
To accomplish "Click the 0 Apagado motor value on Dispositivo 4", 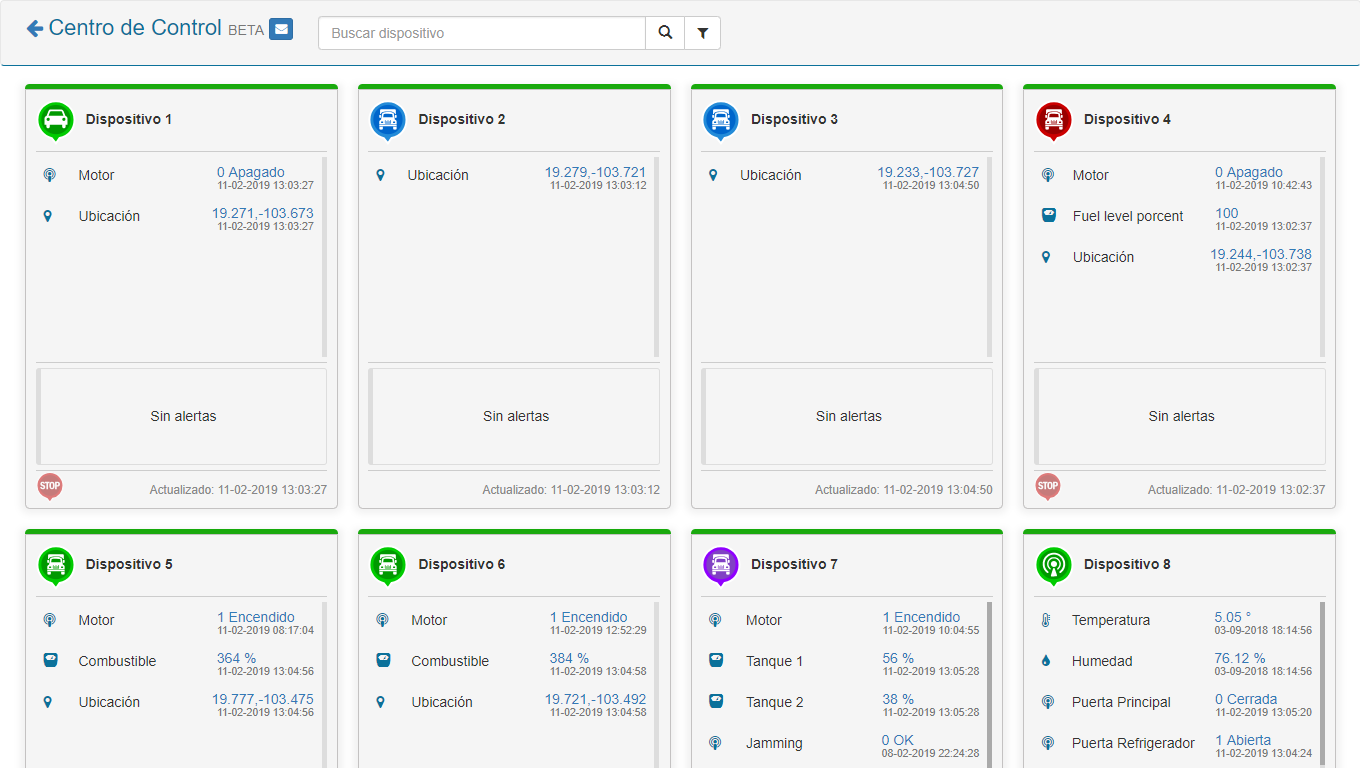I will pos(1248,172).
